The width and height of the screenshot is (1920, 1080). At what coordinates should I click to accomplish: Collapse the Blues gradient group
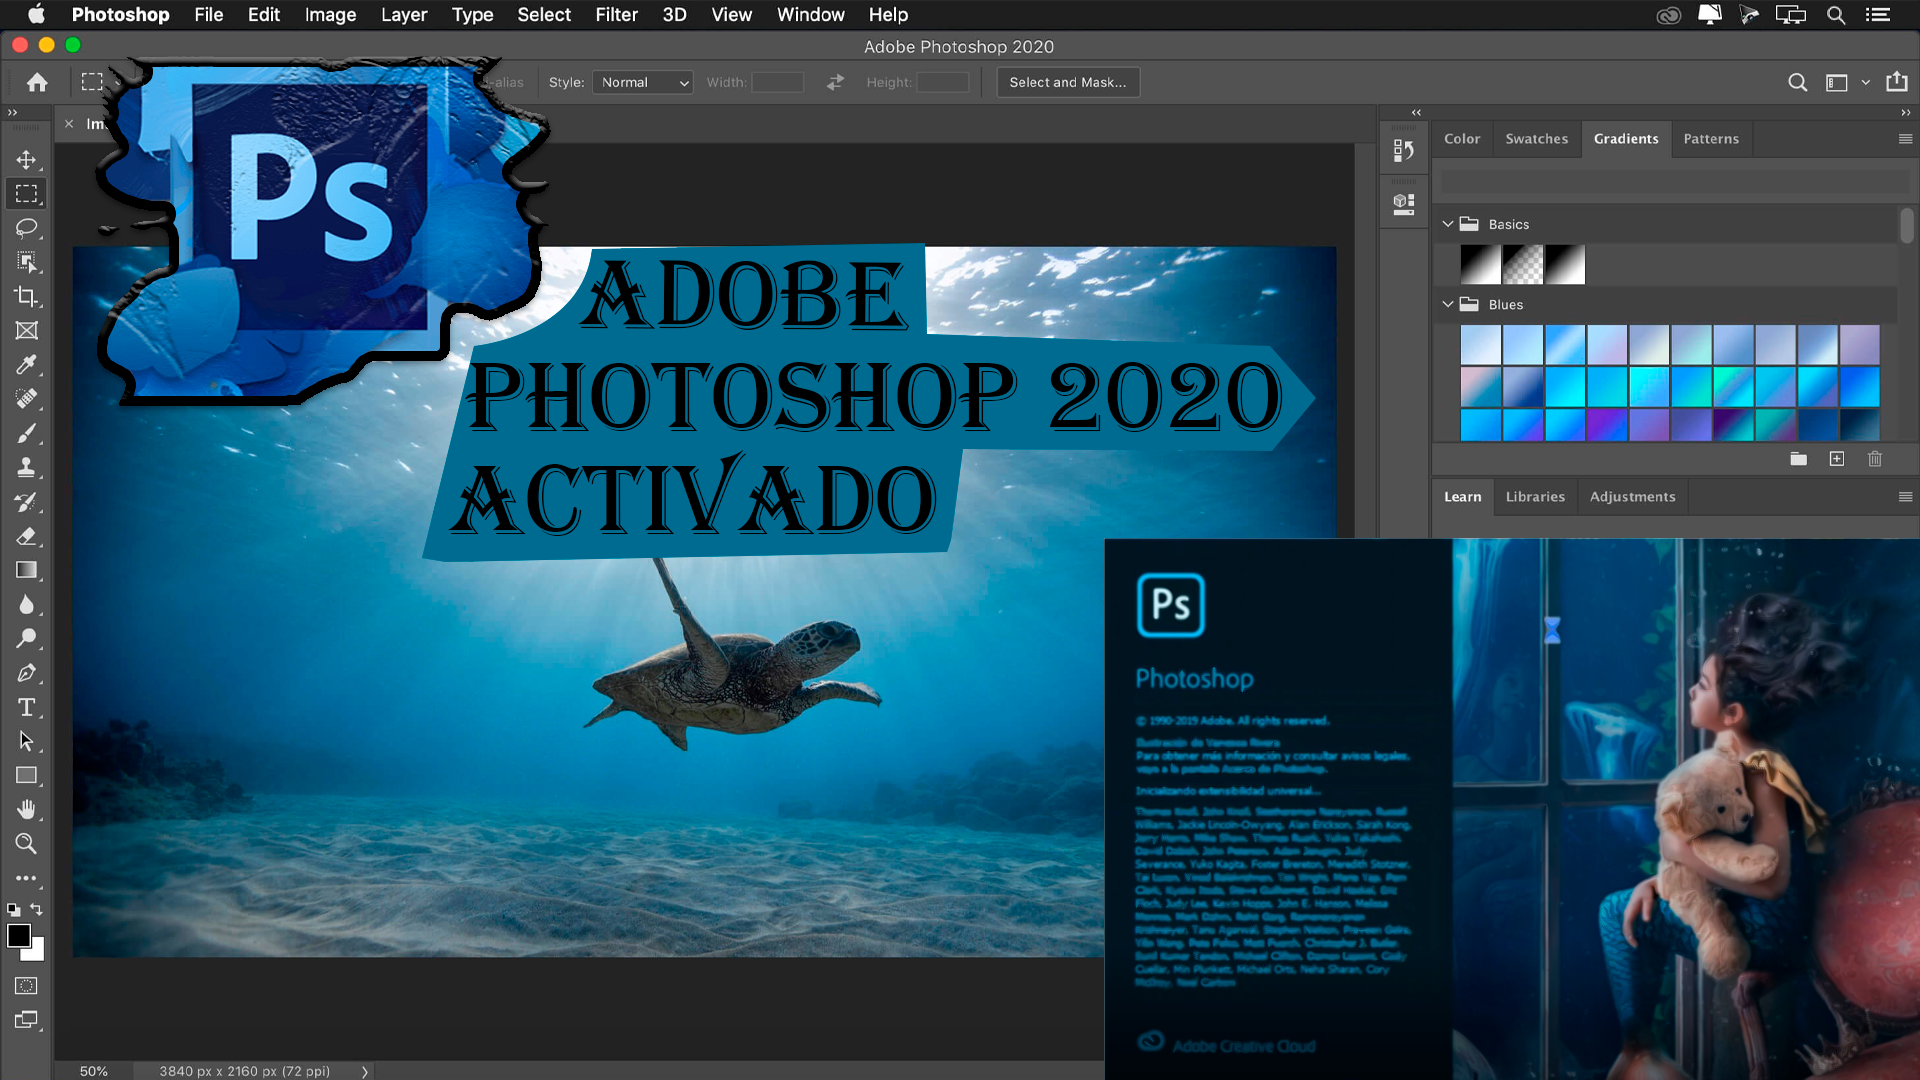1449,304
